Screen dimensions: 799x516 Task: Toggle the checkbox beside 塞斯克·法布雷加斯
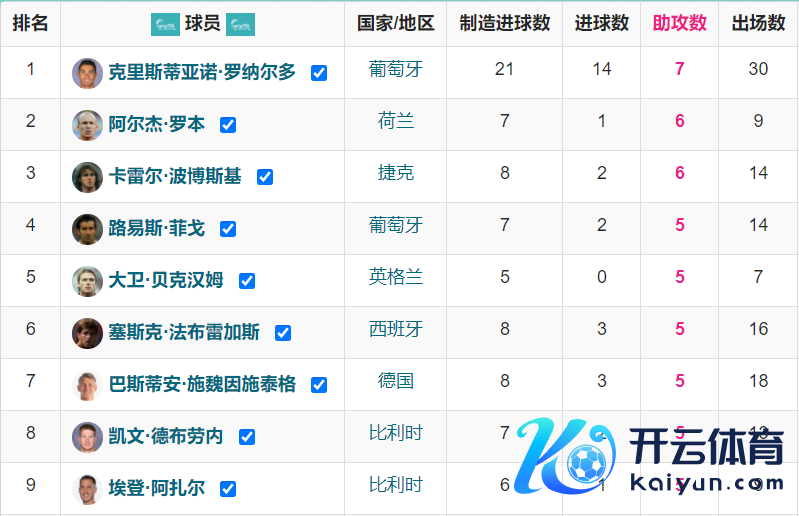pos(283,333)
